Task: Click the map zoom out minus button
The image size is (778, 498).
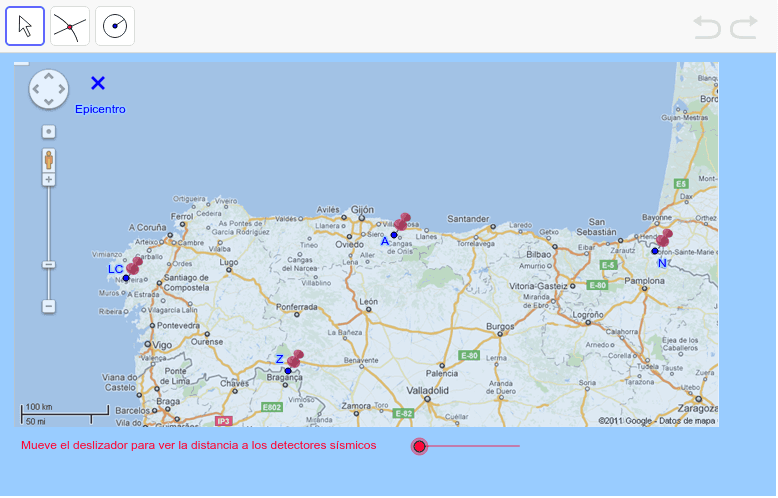Action: pyautogui.click(x=49, y=306)
